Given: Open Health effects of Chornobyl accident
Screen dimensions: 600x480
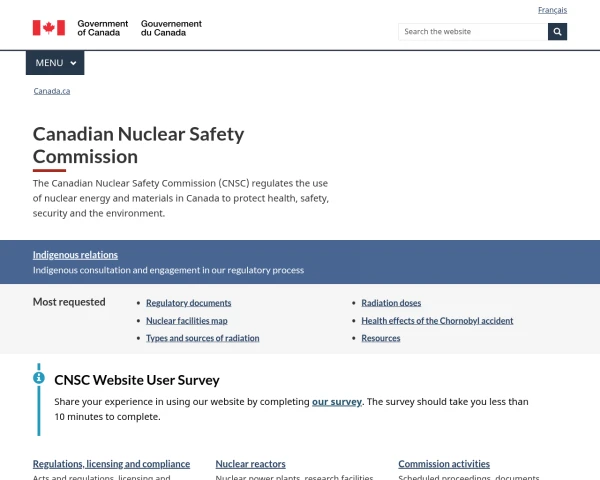Looking at the screenshot, I should [x=437, y=321].
